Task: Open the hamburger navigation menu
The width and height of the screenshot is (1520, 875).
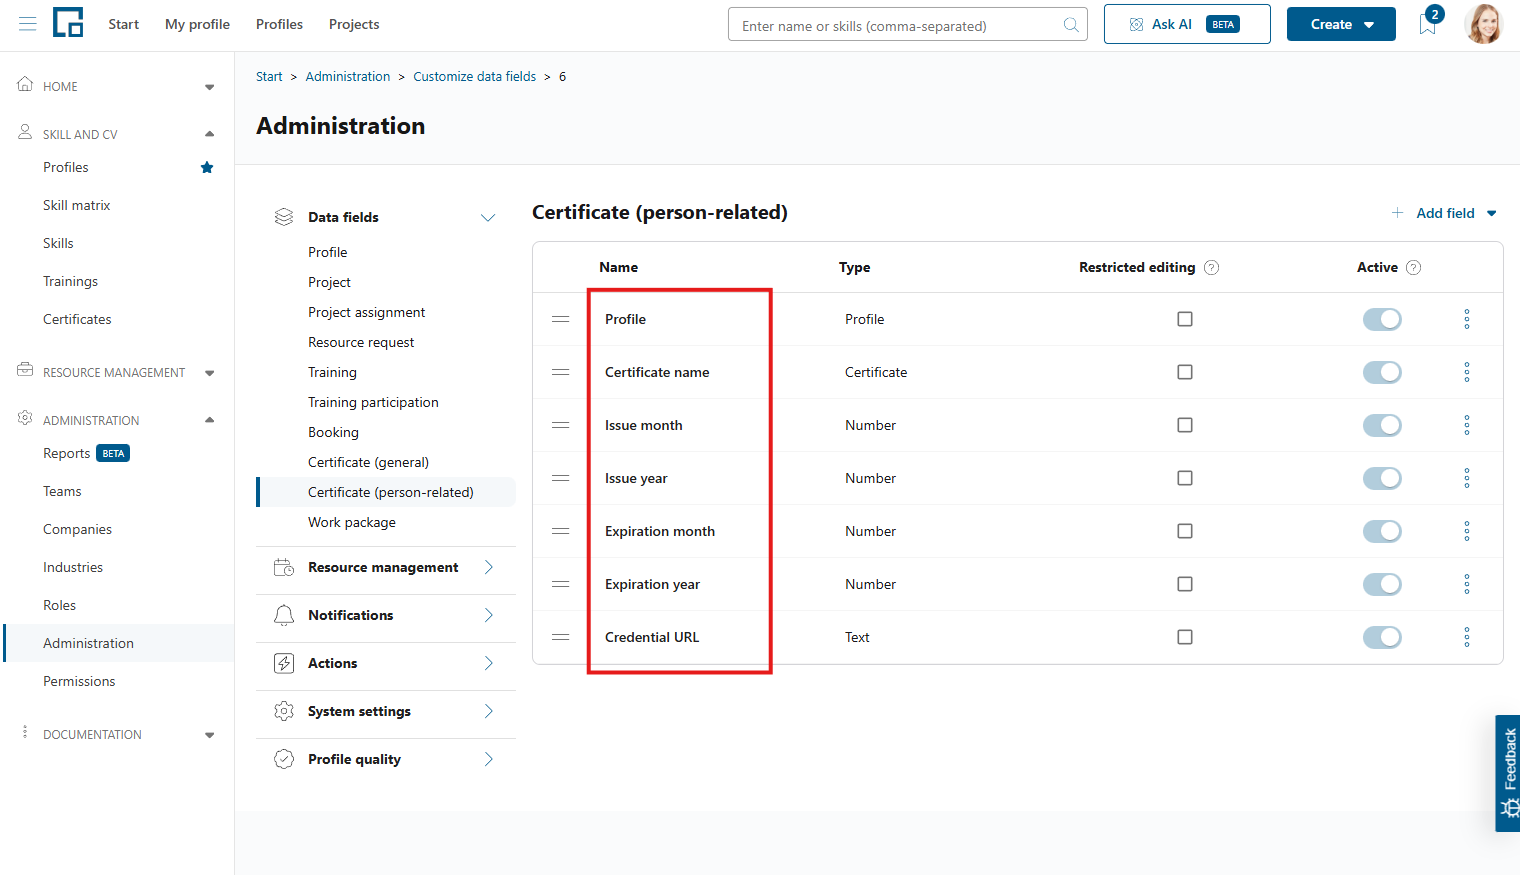Action: coord(28,24)
